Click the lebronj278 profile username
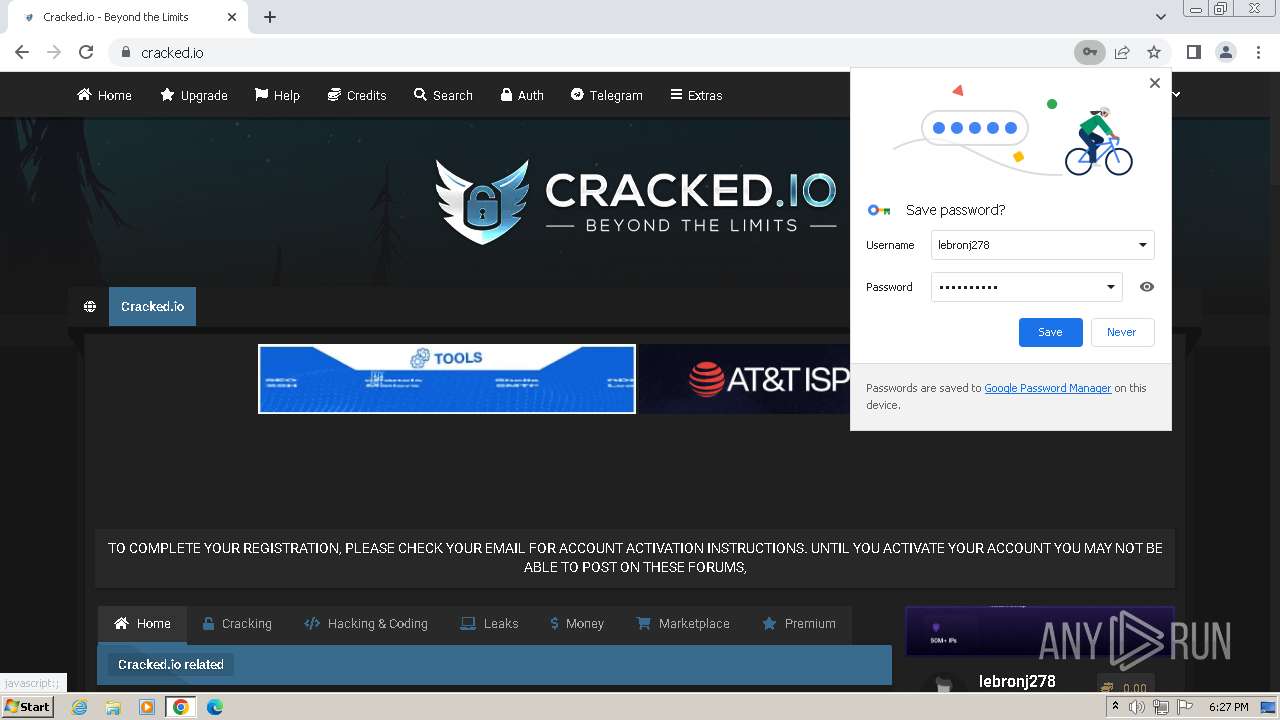This screenshot has height=720, width=1280. 1017,681
